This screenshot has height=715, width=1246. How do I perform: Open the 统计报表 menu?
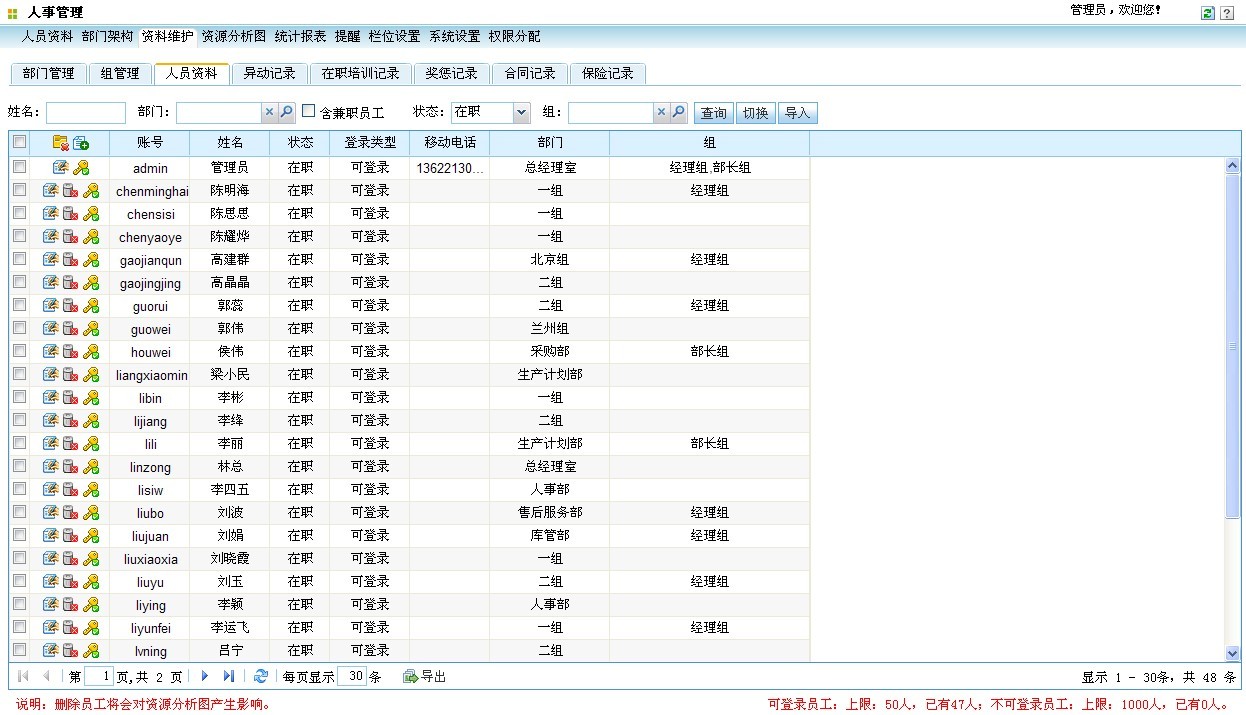[x=300, y=36]
